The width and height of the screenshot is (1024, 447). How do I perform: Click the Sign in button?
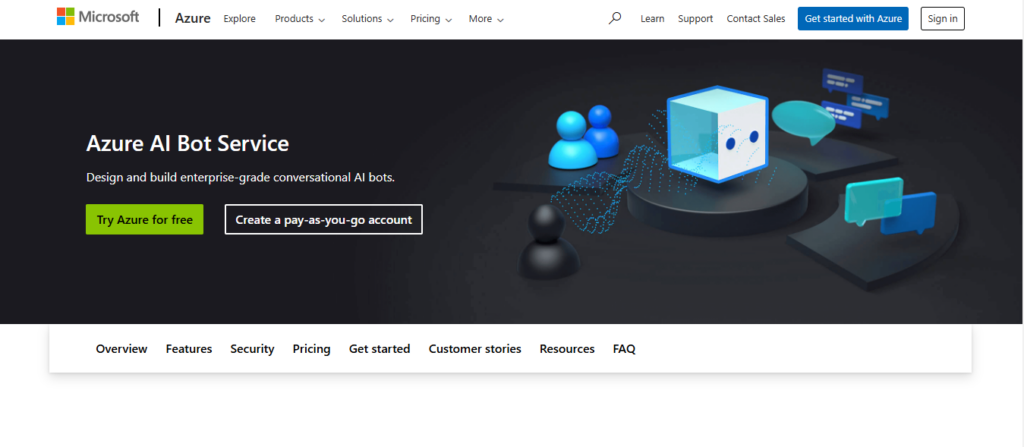[x=942, y=18]
